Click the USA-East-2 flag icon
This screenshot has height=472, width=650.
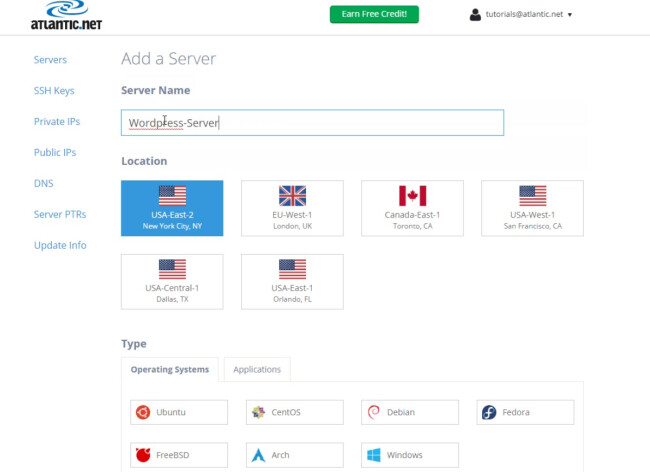[x=172, y=196]
